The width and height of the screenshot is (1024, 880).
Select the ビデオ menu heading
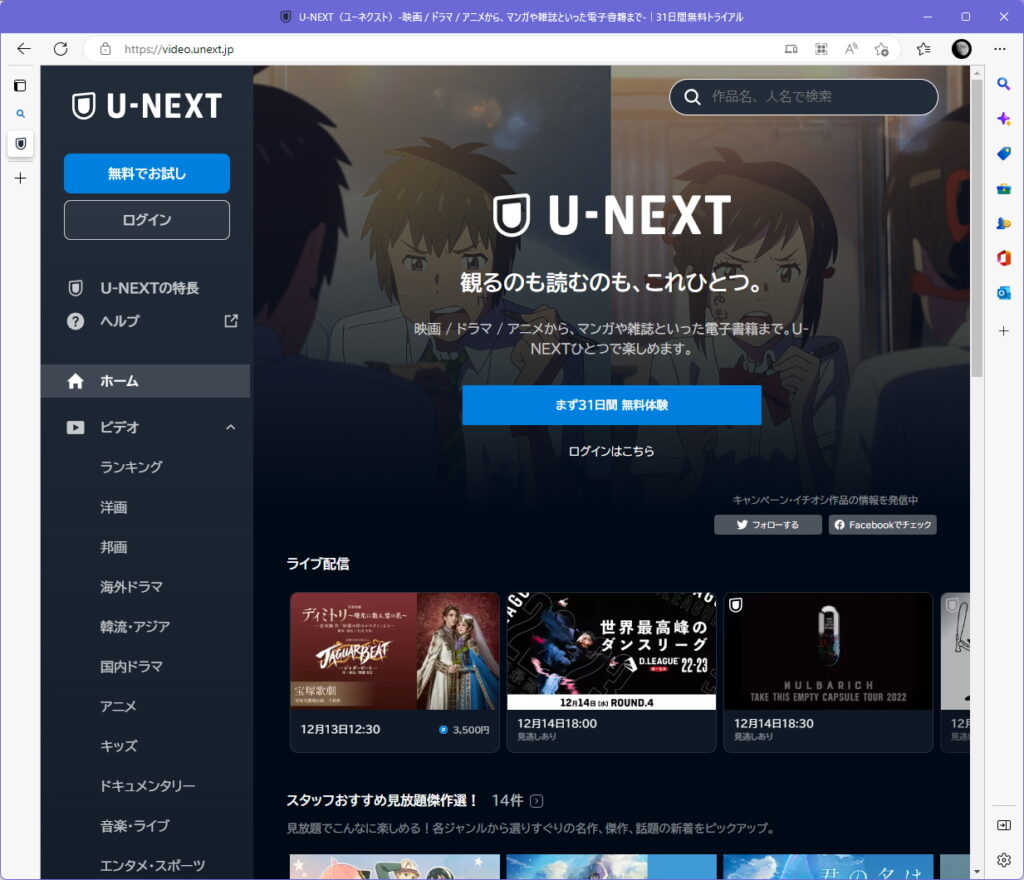[x=120, y=428]
